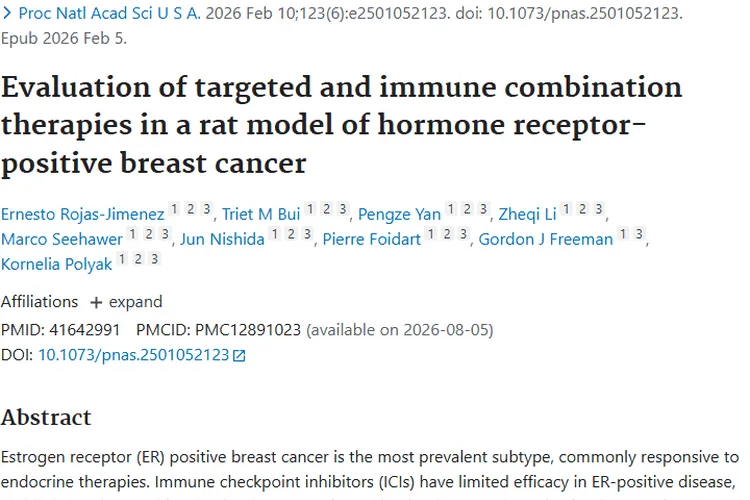The width and height of the screenshot is (750, 500).
Task: Click affiliation superscript 1 after Ernesto Rojas-Jimenez
Action: pyautogui.click(x=173, y=209)
